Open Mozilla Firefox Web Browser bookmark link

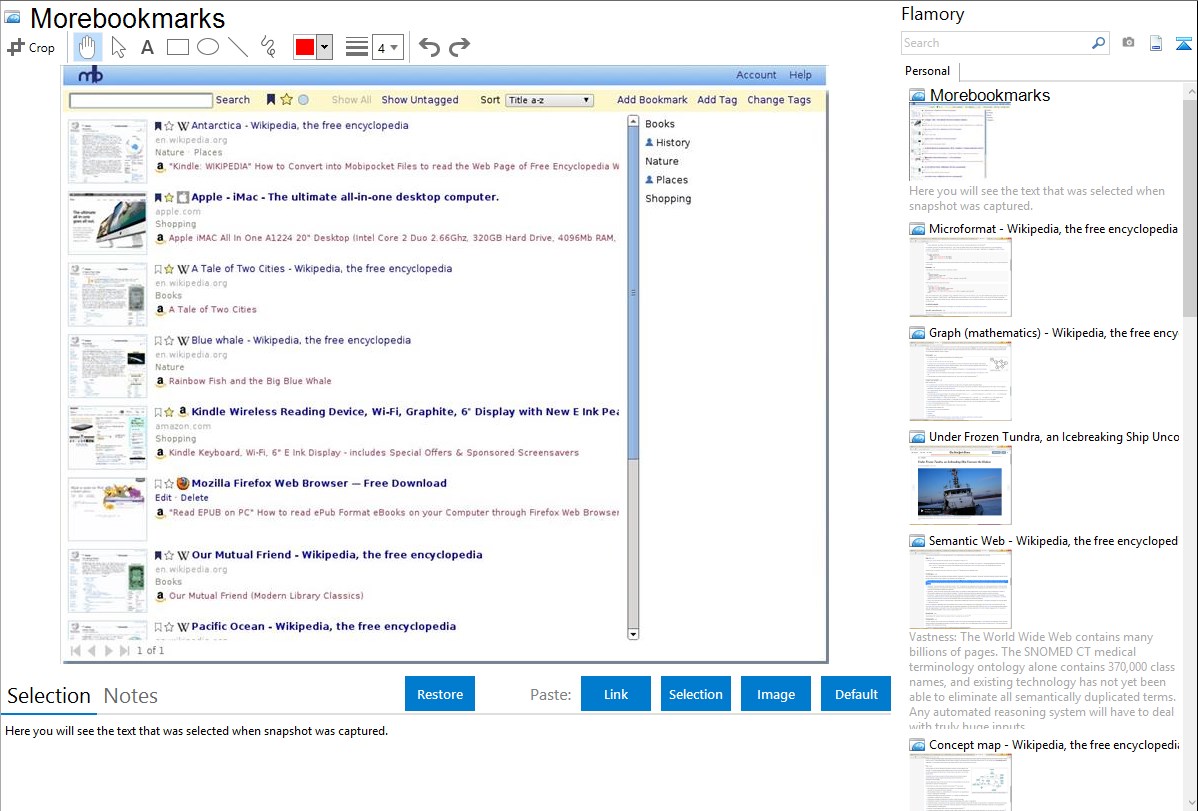[319, 483]
